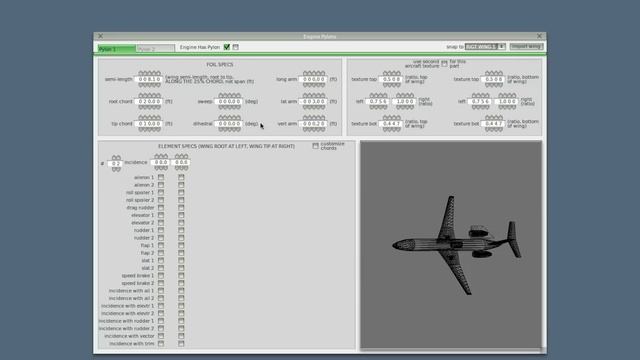The height and width of the screenshot is (360, 640).
Task: Click the vert arm value field
Action: (x=314, y=124)
